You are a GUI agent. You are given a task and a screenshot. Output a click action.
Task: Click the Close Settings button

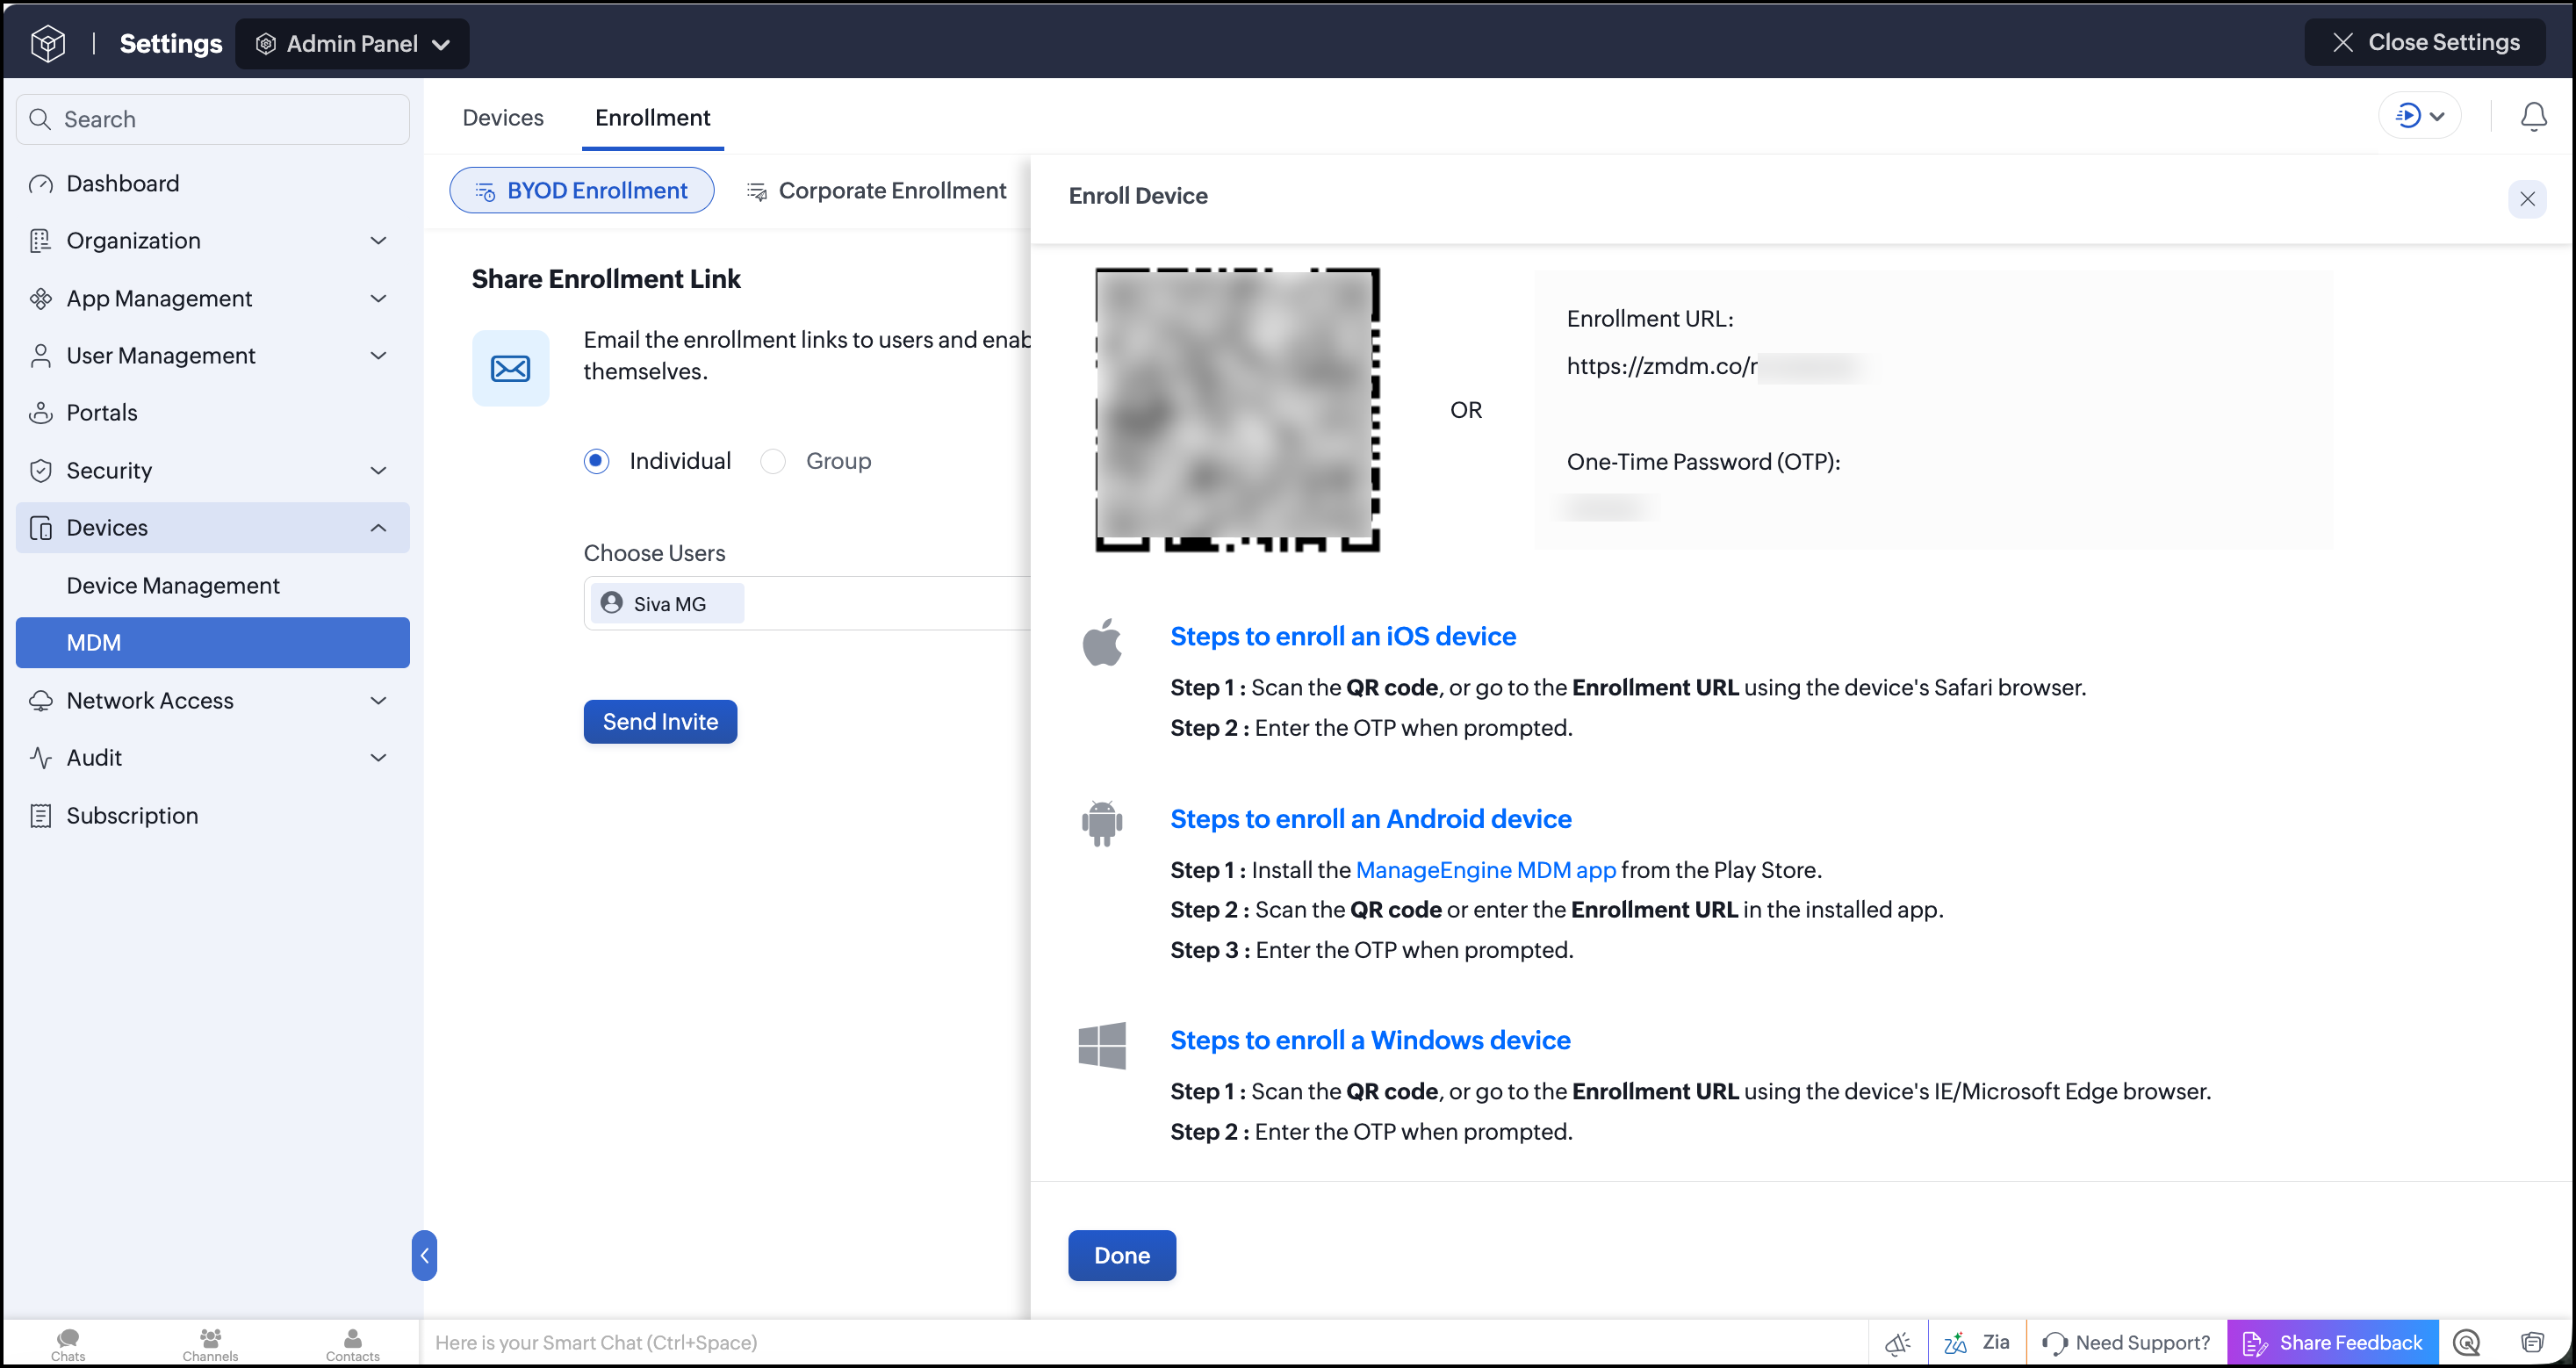[x=2425, y=42]
